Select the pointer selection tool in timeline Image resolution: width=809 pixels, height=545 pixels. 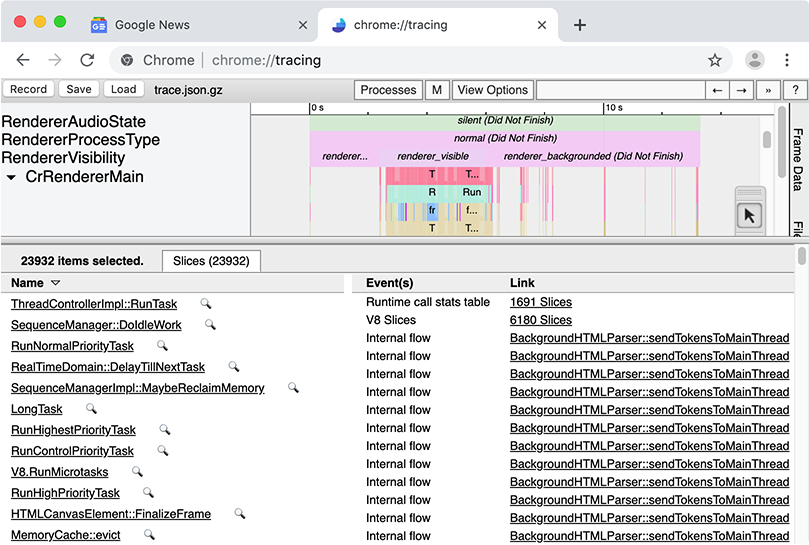(x=750, y=215)
